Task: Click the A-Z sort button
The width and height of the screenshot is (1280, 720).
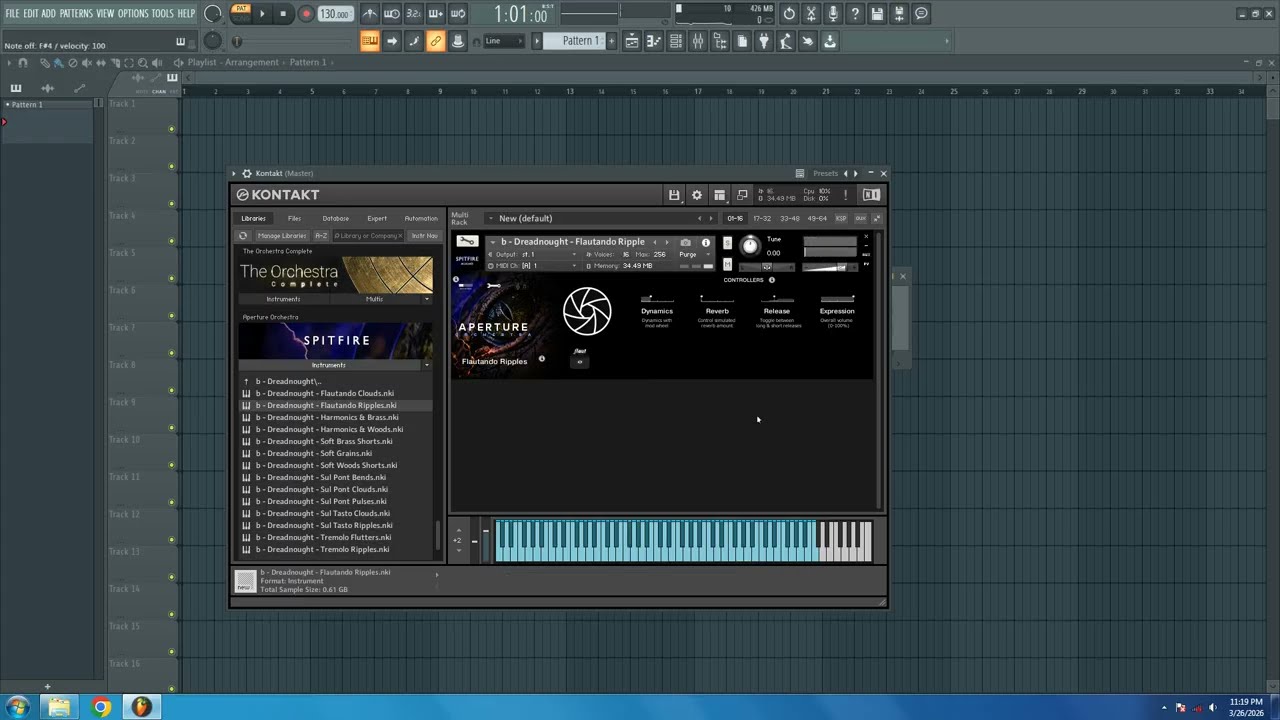Action: coord(321,236)
